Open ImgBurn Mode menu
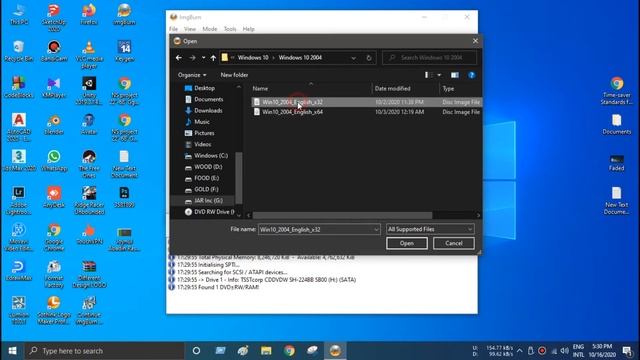The width and height of the screenshot is (640, 360). (210, 29)
